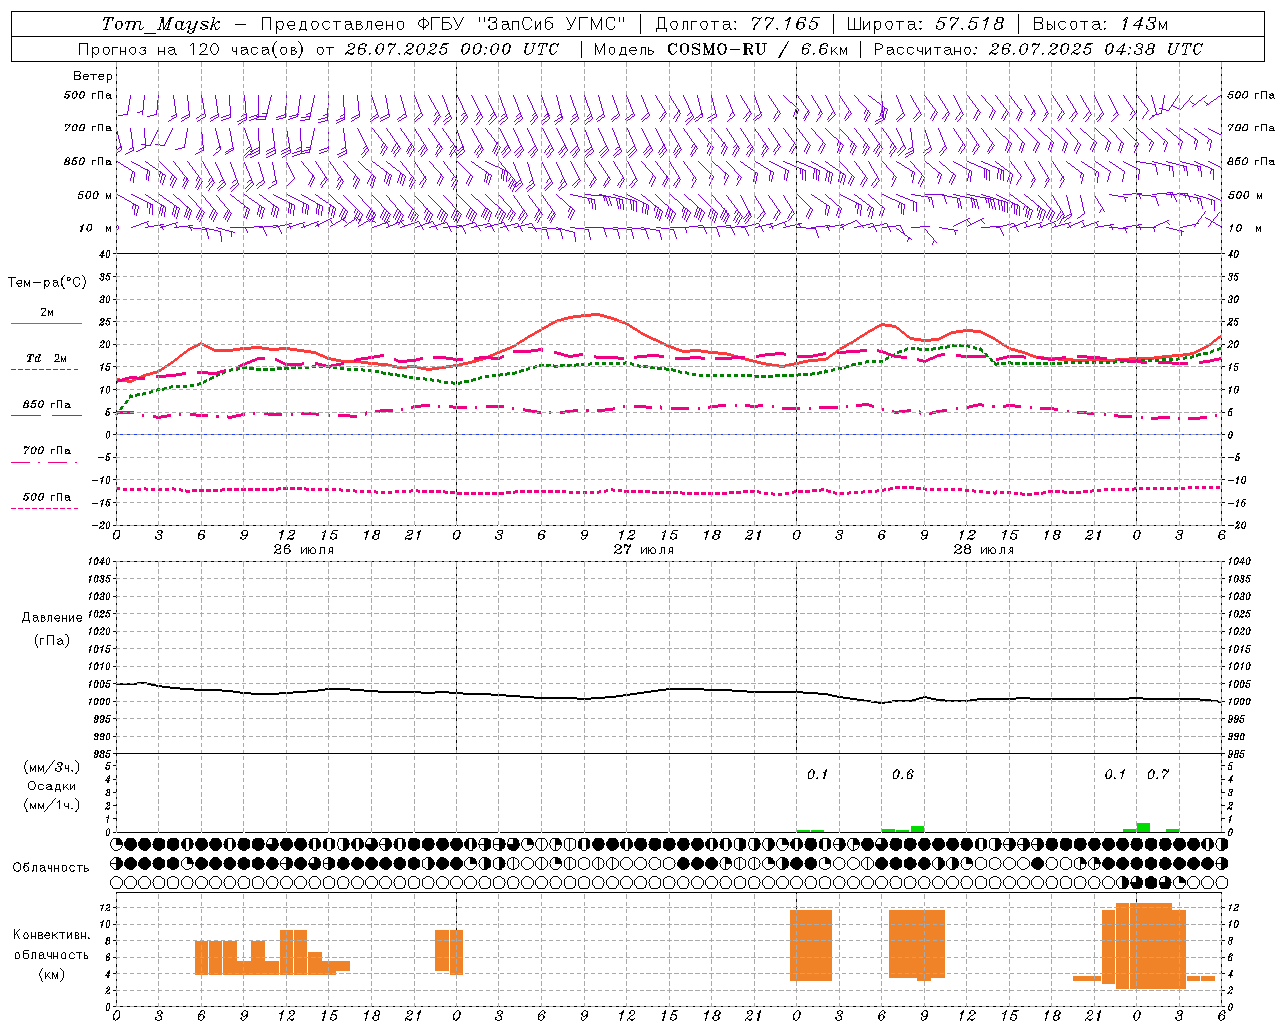Image resolution: width=1280 pixels, height=1024 pixels.
Task: Click the dash-dot line sample under 700 гПа temperature legend
Action: pos(45,462)
